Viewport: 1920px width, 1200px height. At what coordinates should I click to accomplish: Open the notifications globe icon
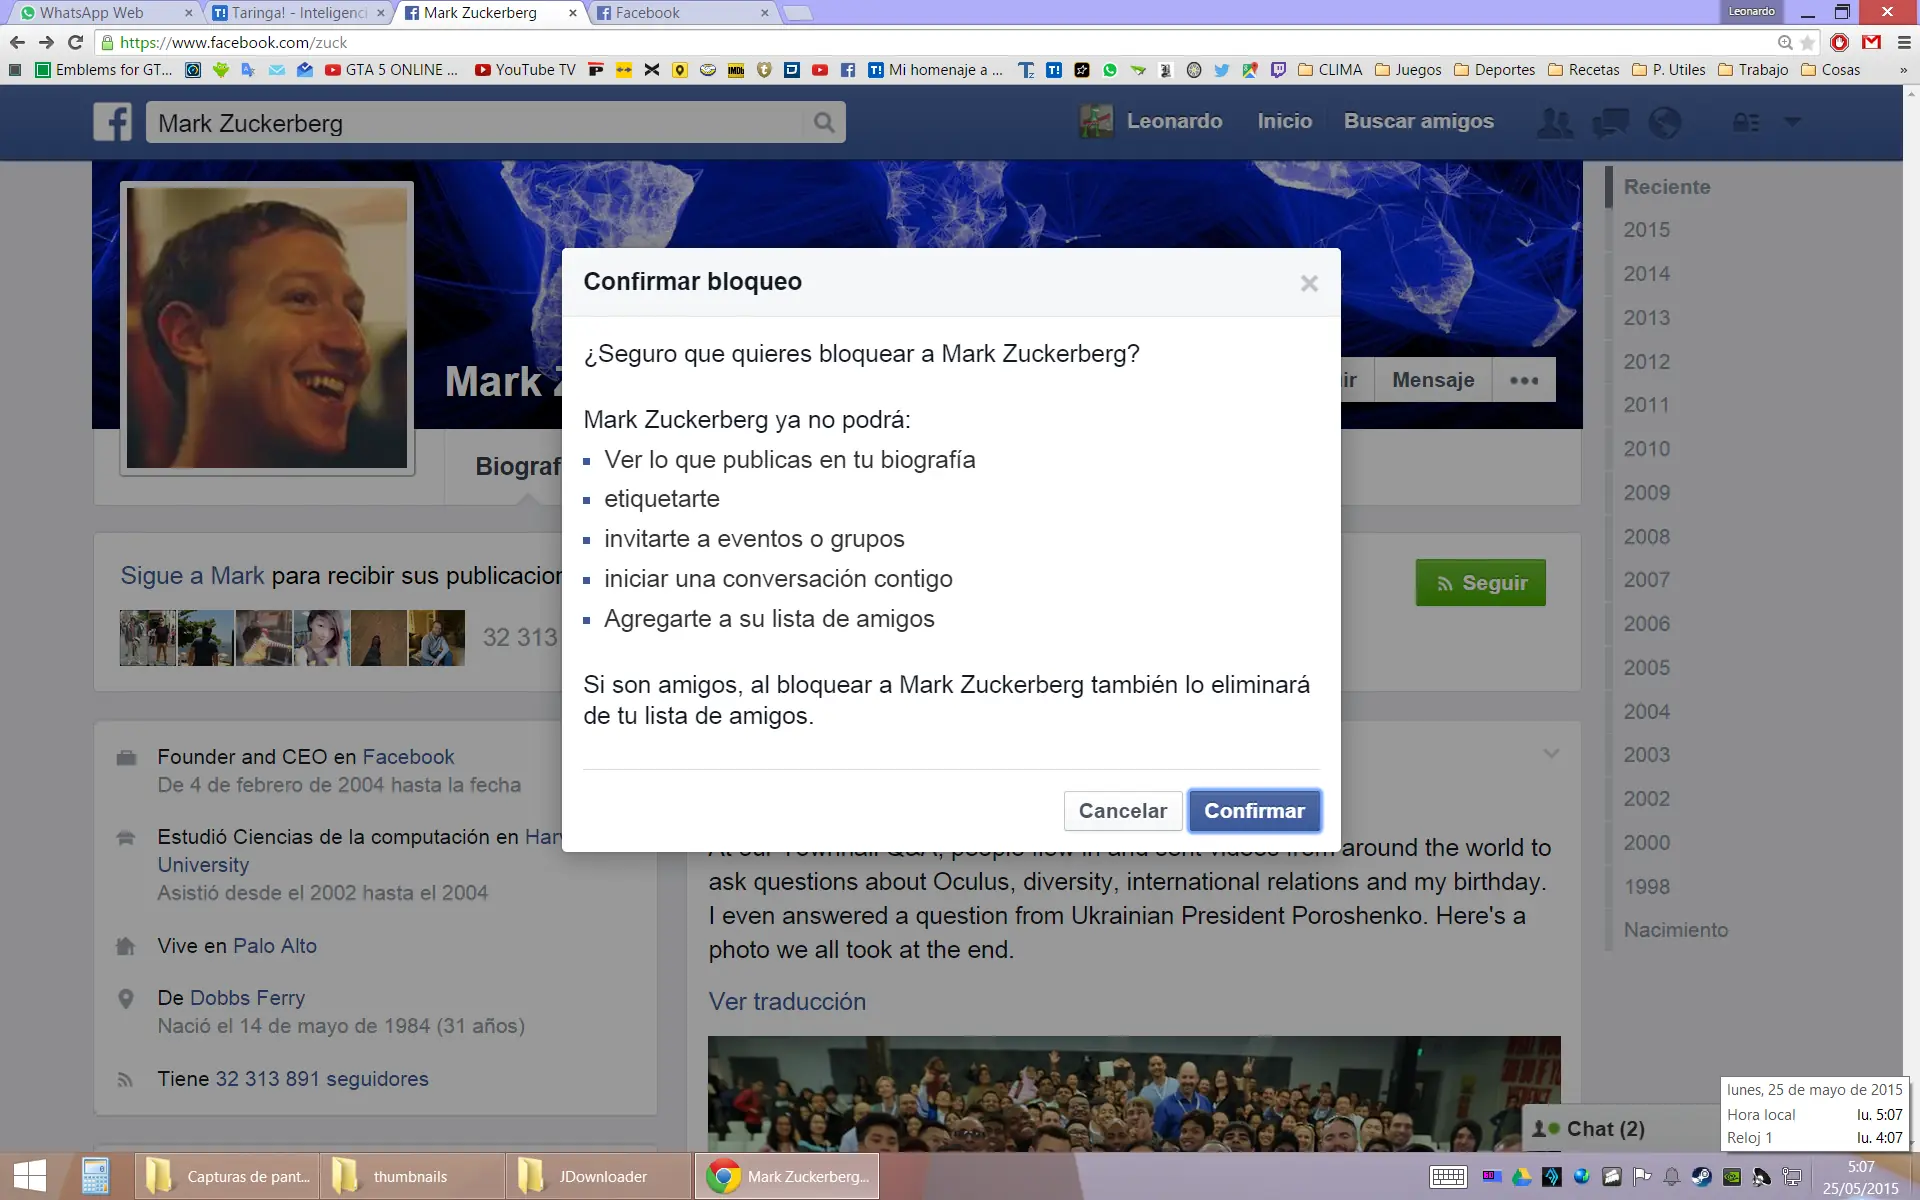pyautogui.click(x=1664, y=123)
